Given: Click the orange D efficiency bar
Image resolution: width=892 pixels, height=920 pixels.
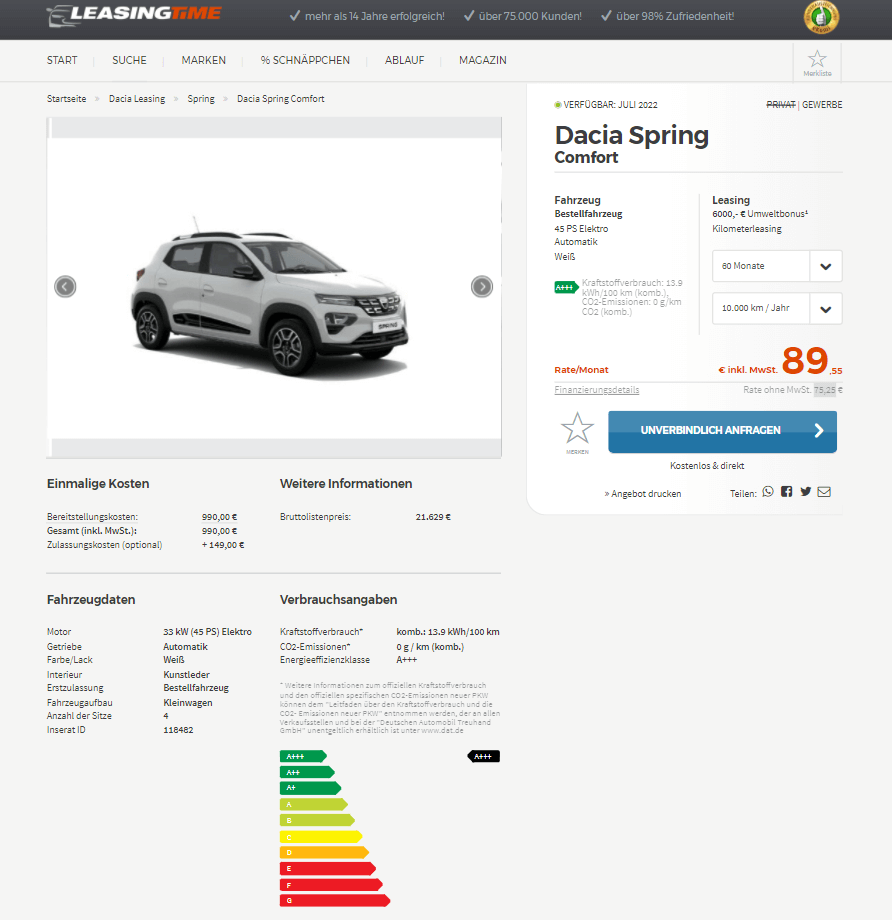Looking at the screenshot, I should pos(325,853).
